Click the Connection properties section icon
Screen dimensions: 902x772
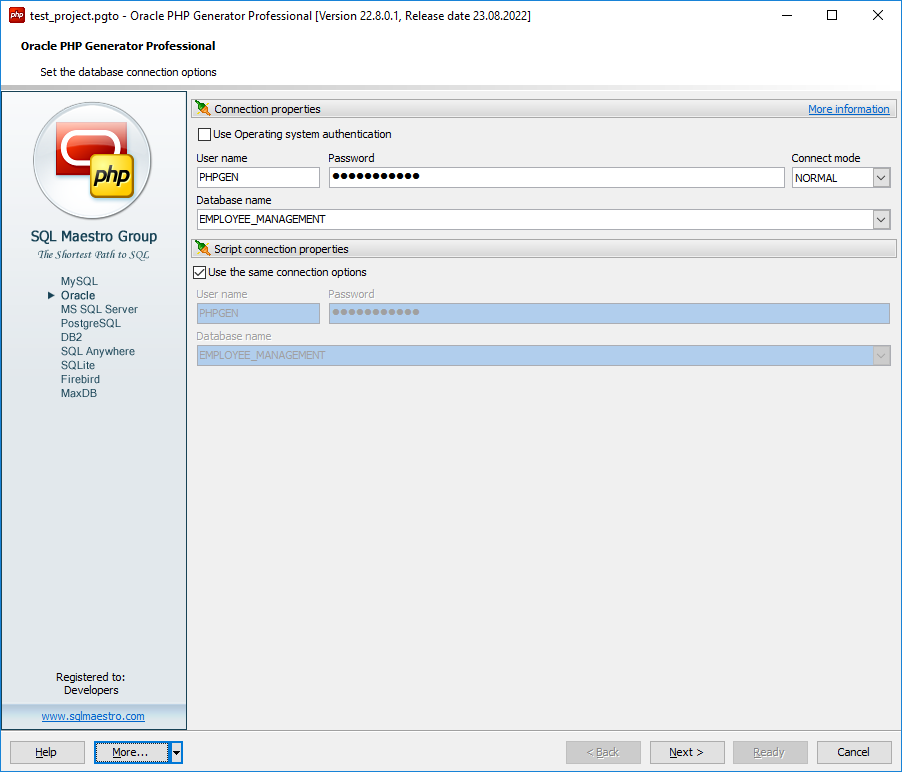pyautogui.click(x=203, y=109)
